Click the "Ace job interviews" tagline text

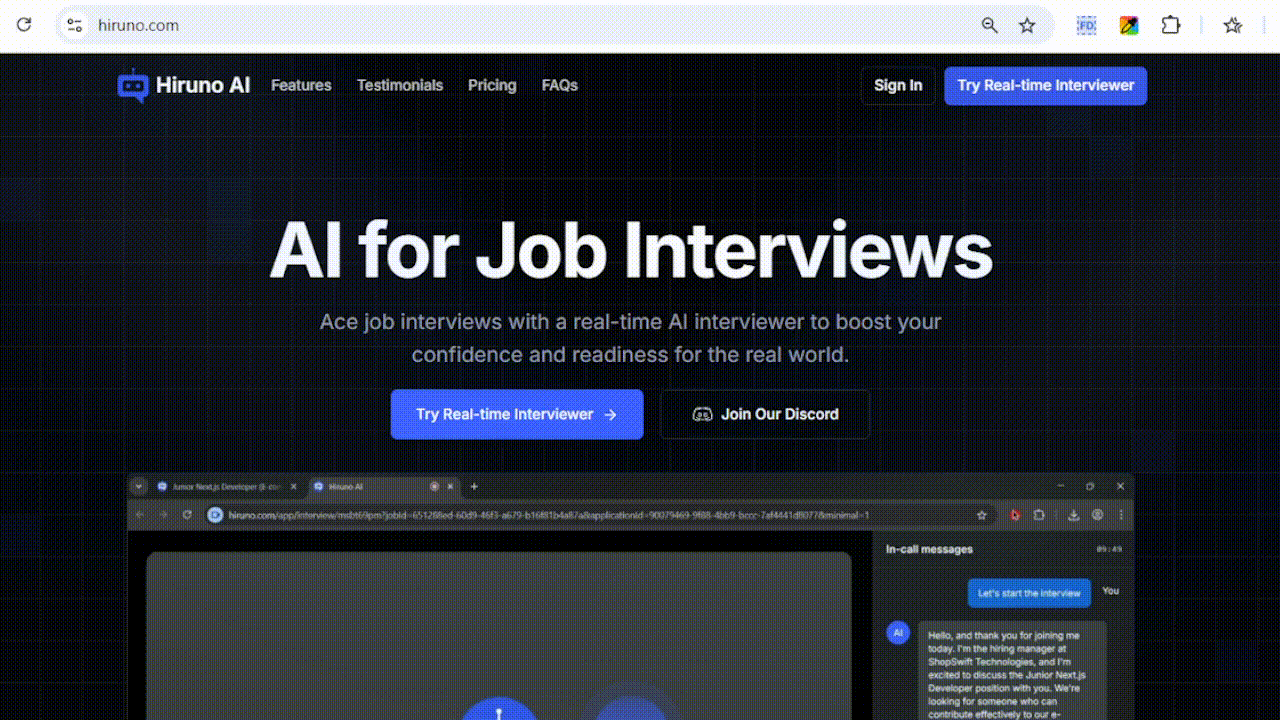point(630,338)
